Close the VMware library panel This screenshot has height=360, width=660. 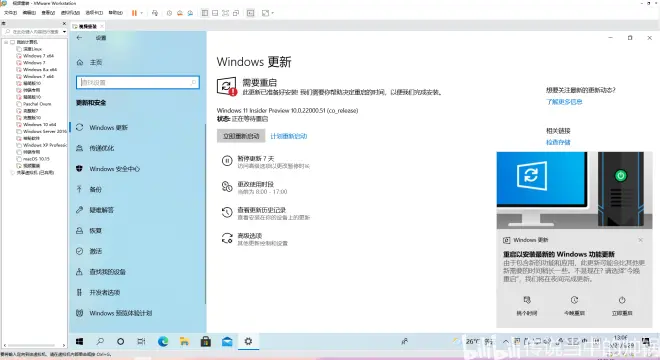(64, 24)
